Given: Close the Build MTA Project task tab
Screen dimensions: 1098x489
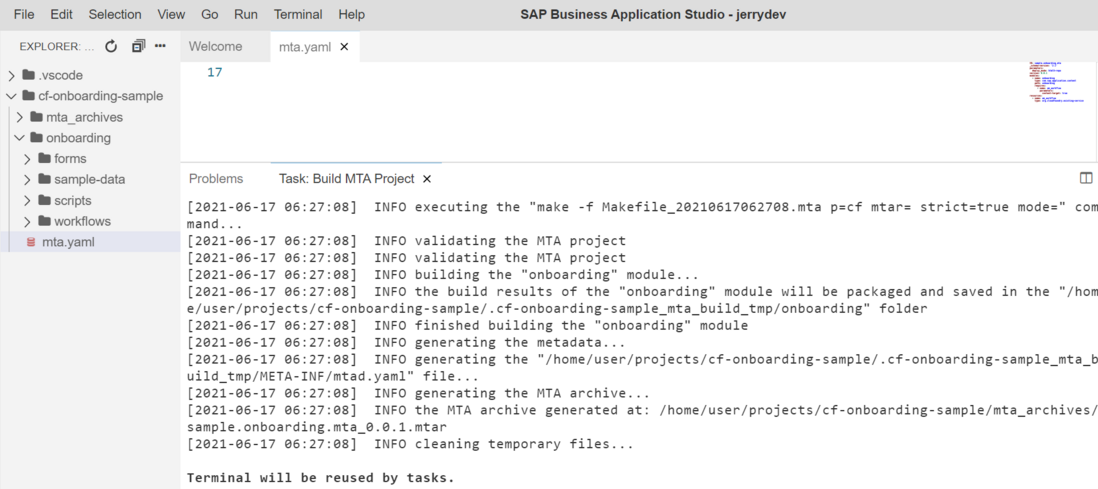Looking at the screenshot, I should (426, 179).
